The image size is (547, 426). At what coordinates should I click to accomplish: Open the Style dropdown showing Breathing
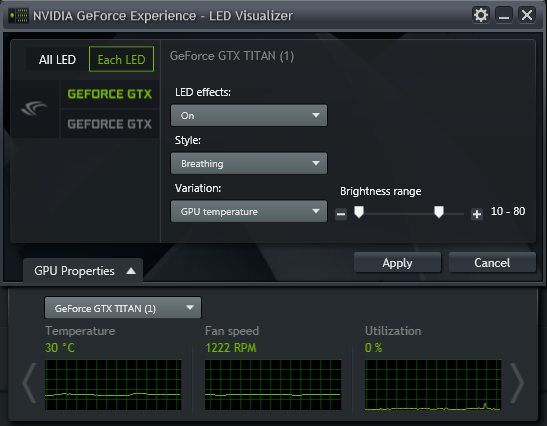[249, 163]
